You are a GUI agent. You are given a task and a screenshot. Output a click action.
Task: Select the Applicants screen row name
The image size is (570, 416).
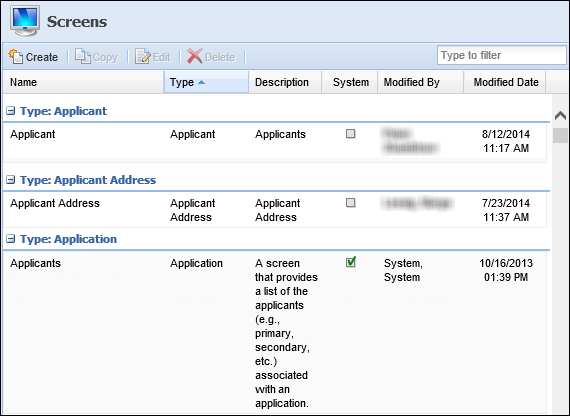pyautogui.click(x=35, y=263)
